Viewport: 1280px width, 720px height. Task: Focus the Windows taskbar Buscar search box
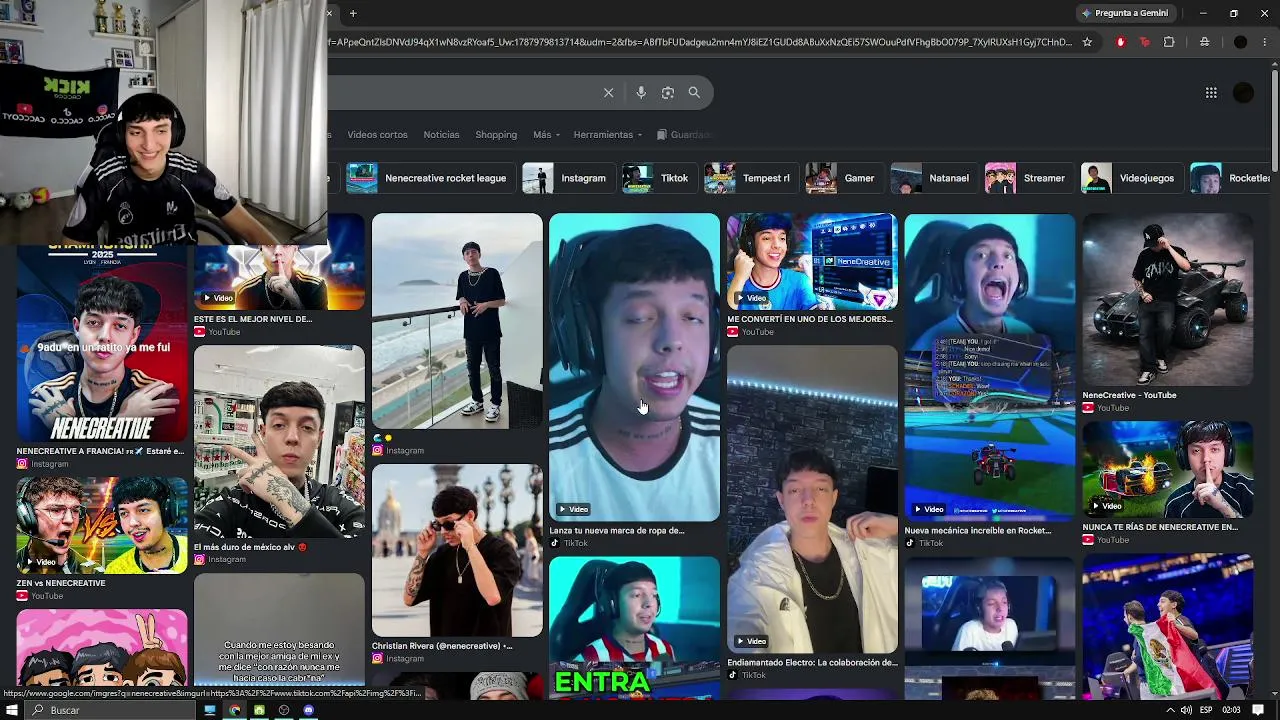(110, 710)
